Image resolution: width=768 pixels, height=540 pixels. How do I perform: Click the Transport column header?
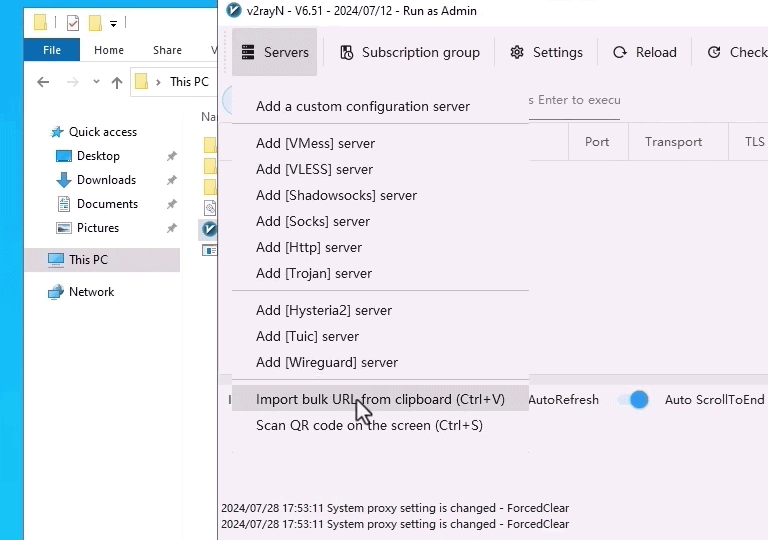[673, 142]
